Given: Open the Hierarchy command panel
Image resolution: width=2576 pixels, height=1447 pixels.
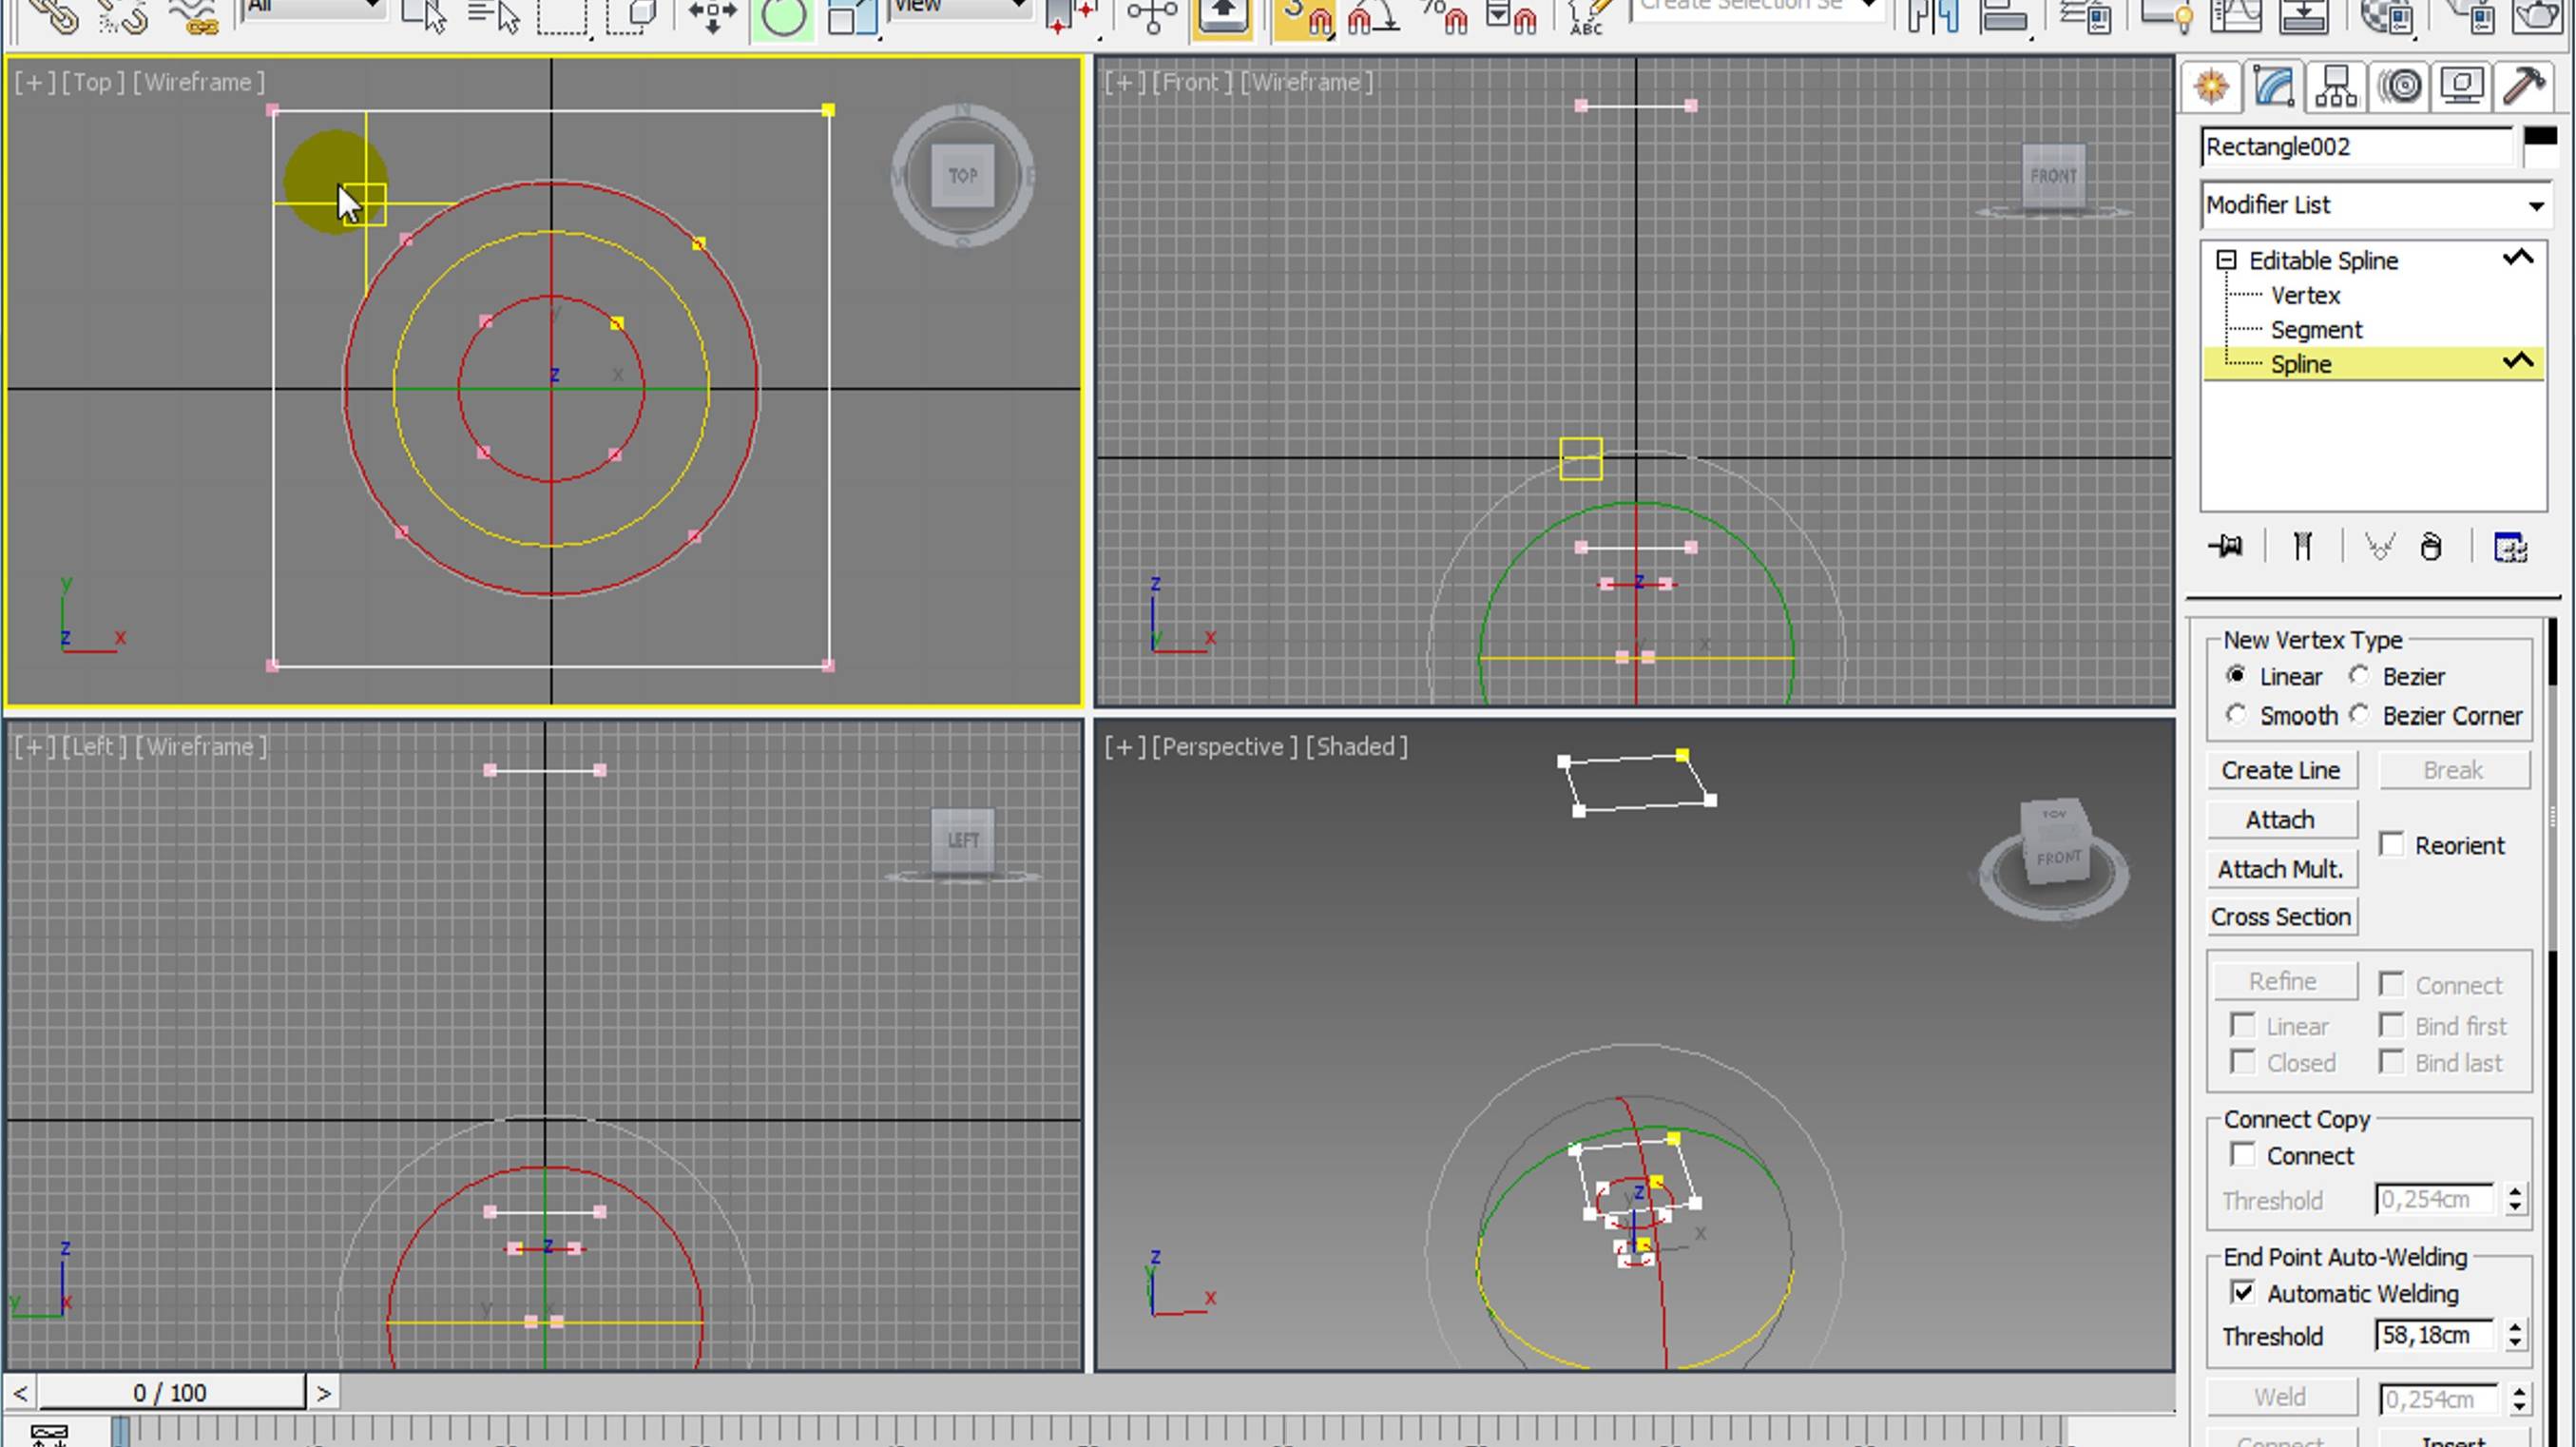Looking at the screenshot, I should (2336, 85).
